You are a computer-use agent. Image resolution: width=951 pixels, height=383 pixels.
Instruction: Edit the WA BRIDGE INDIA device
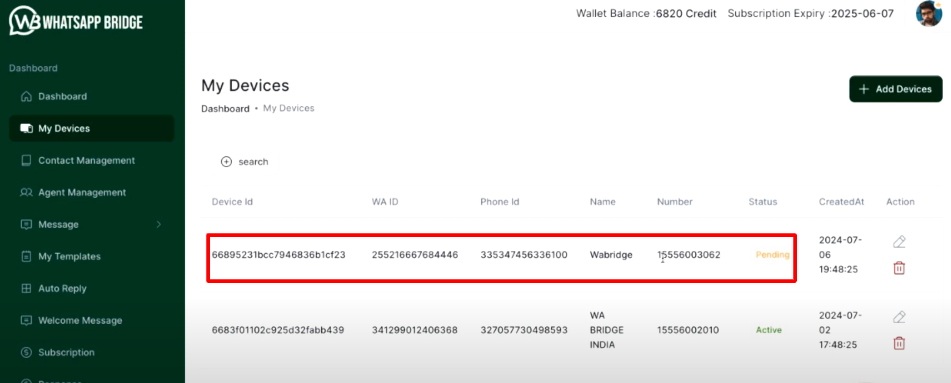899,317
